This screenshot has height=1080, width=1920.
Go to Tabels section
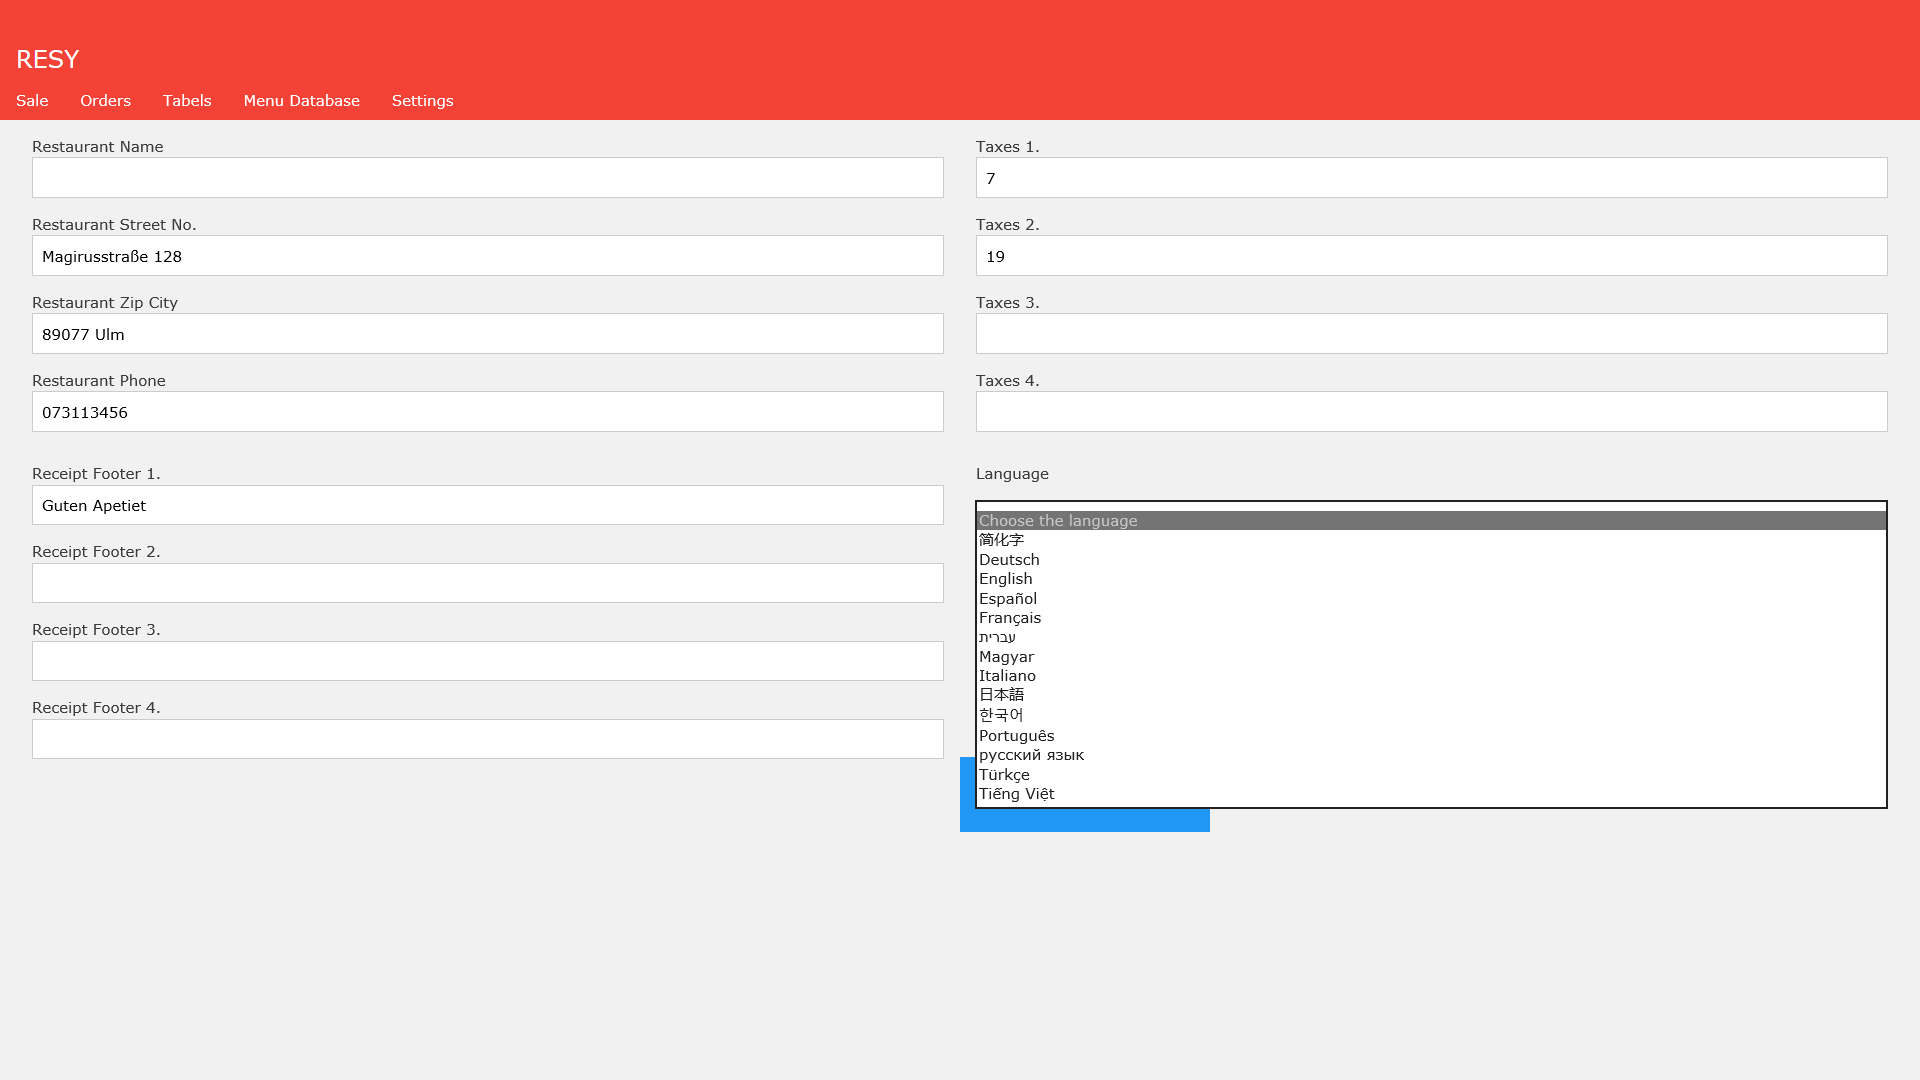(187, 101)
